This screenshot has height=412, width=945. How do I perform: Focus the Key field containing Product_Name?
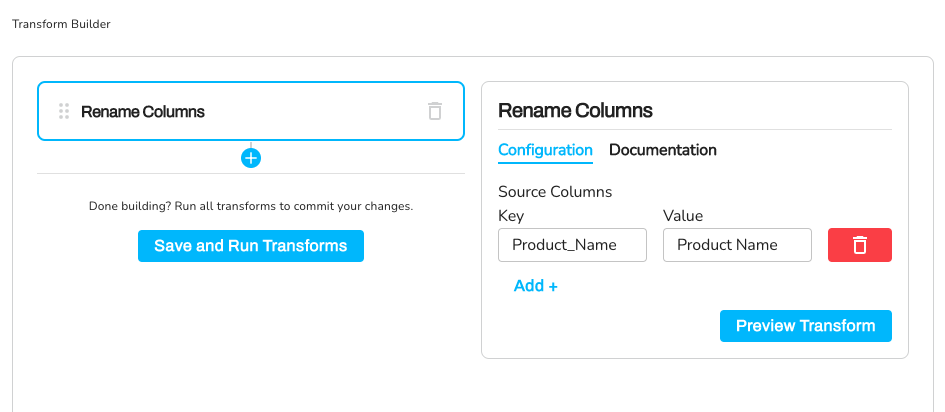[572, 245]
